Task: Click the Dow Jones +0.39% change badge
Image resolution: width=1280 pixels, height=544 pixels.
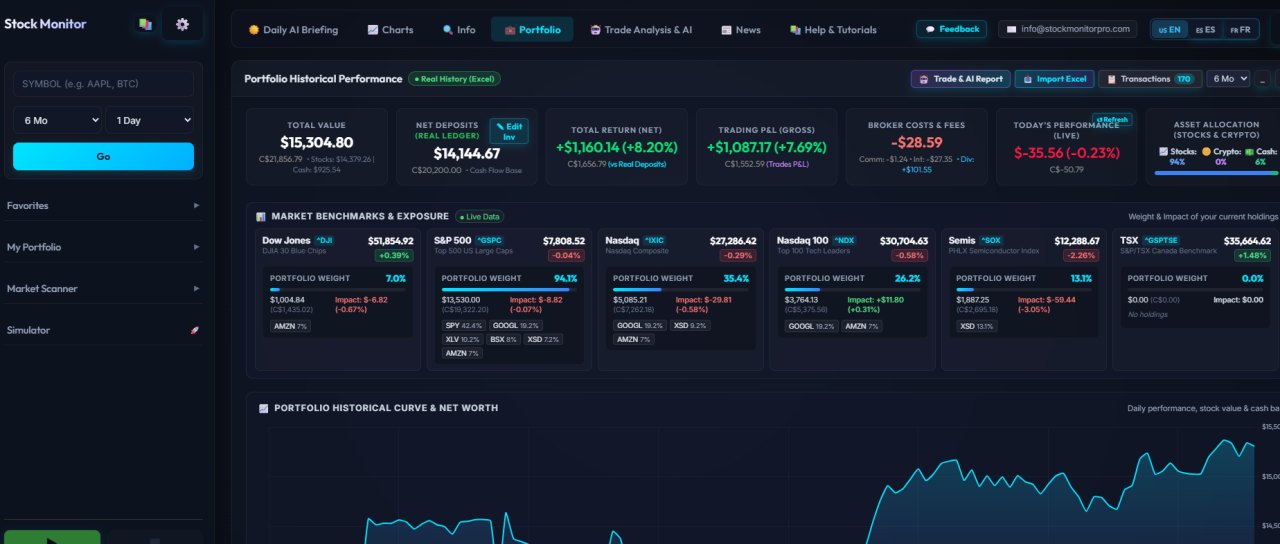Action: pyautogui.click(x=394, y=255)
